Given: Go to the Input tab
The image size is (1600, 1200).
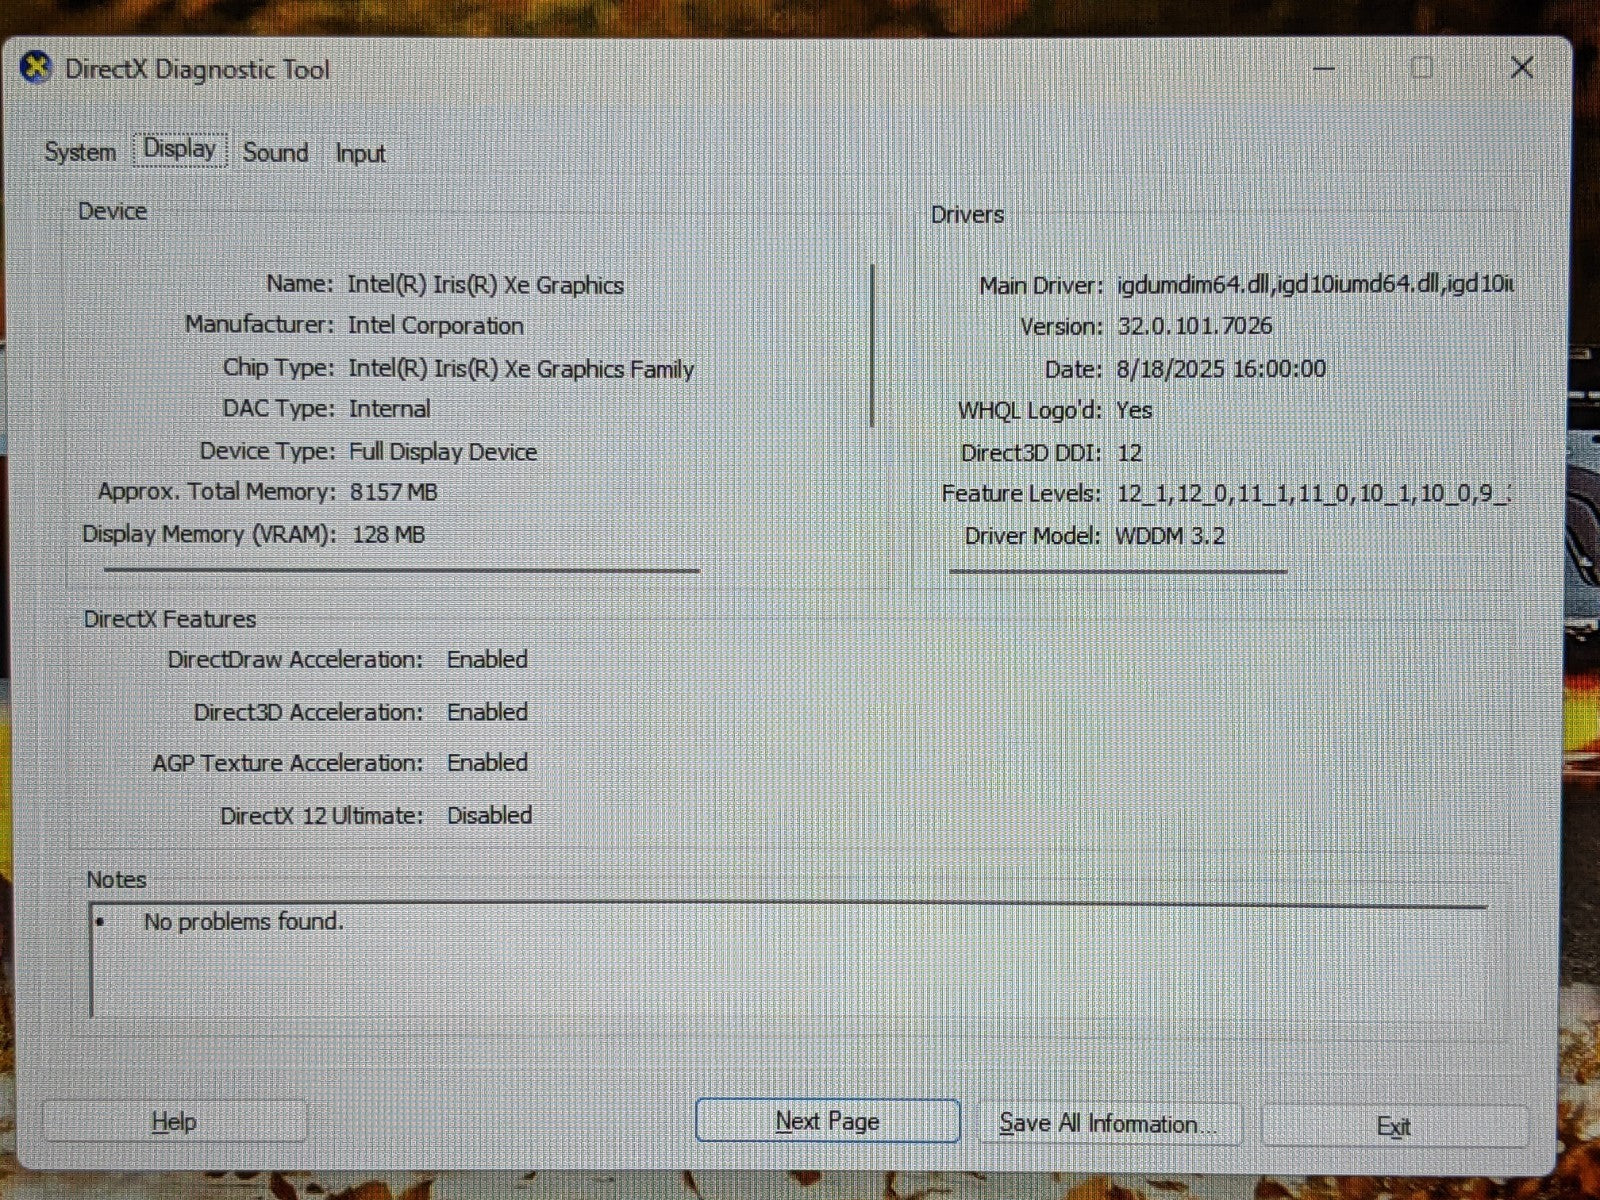Looking at the screenshot, I should (360, 154).
